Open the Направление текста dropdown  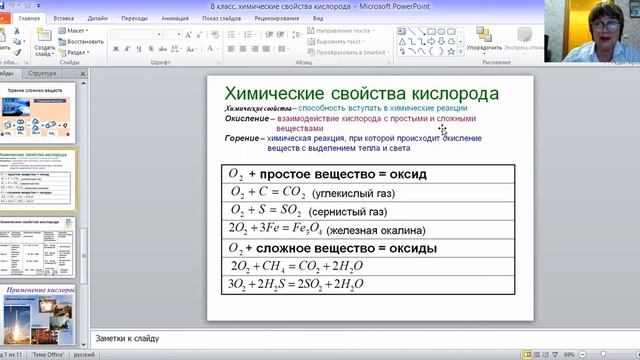pyautogui.click(x=341, y=31)
